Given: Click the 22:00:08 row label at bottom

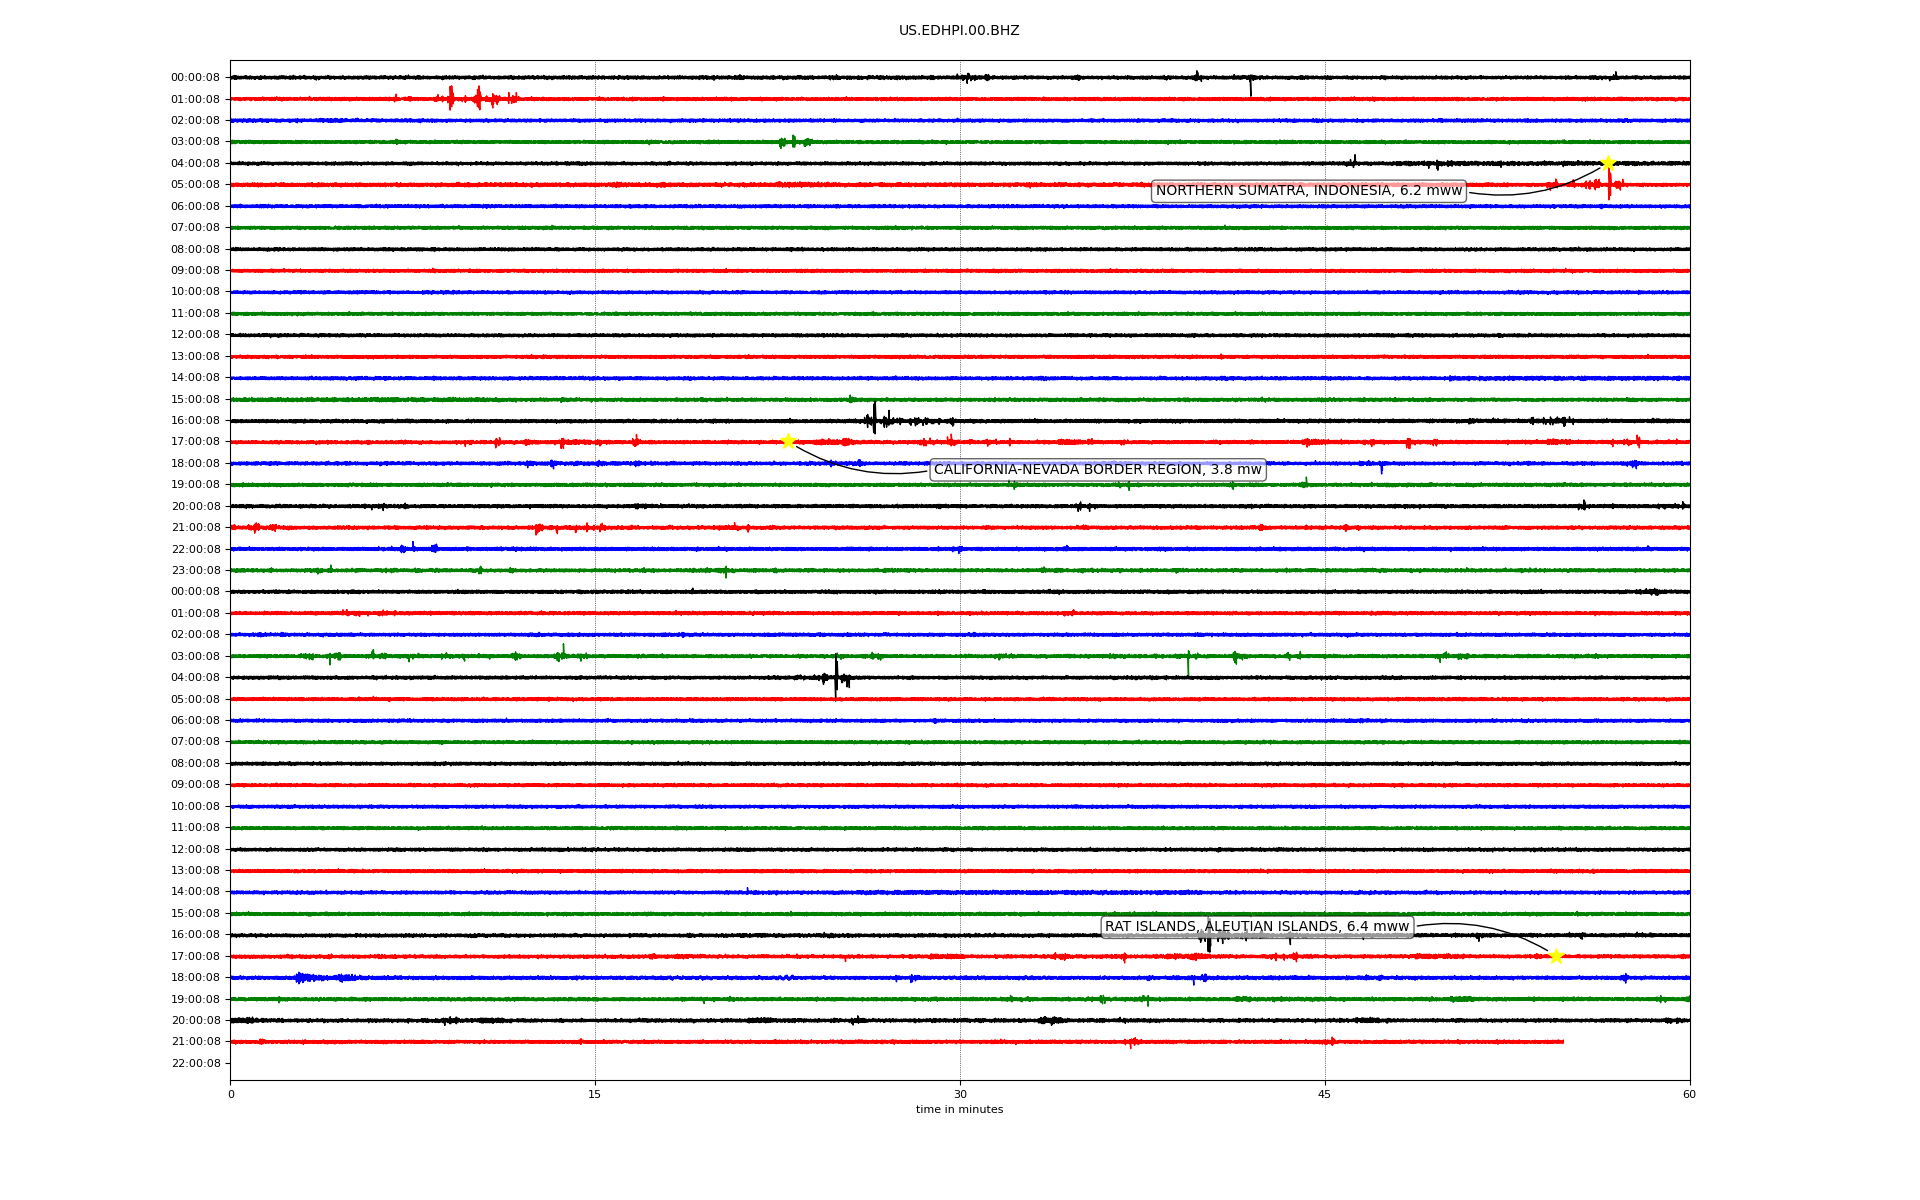Looking at the screenshot, I should pos(195,1064).
